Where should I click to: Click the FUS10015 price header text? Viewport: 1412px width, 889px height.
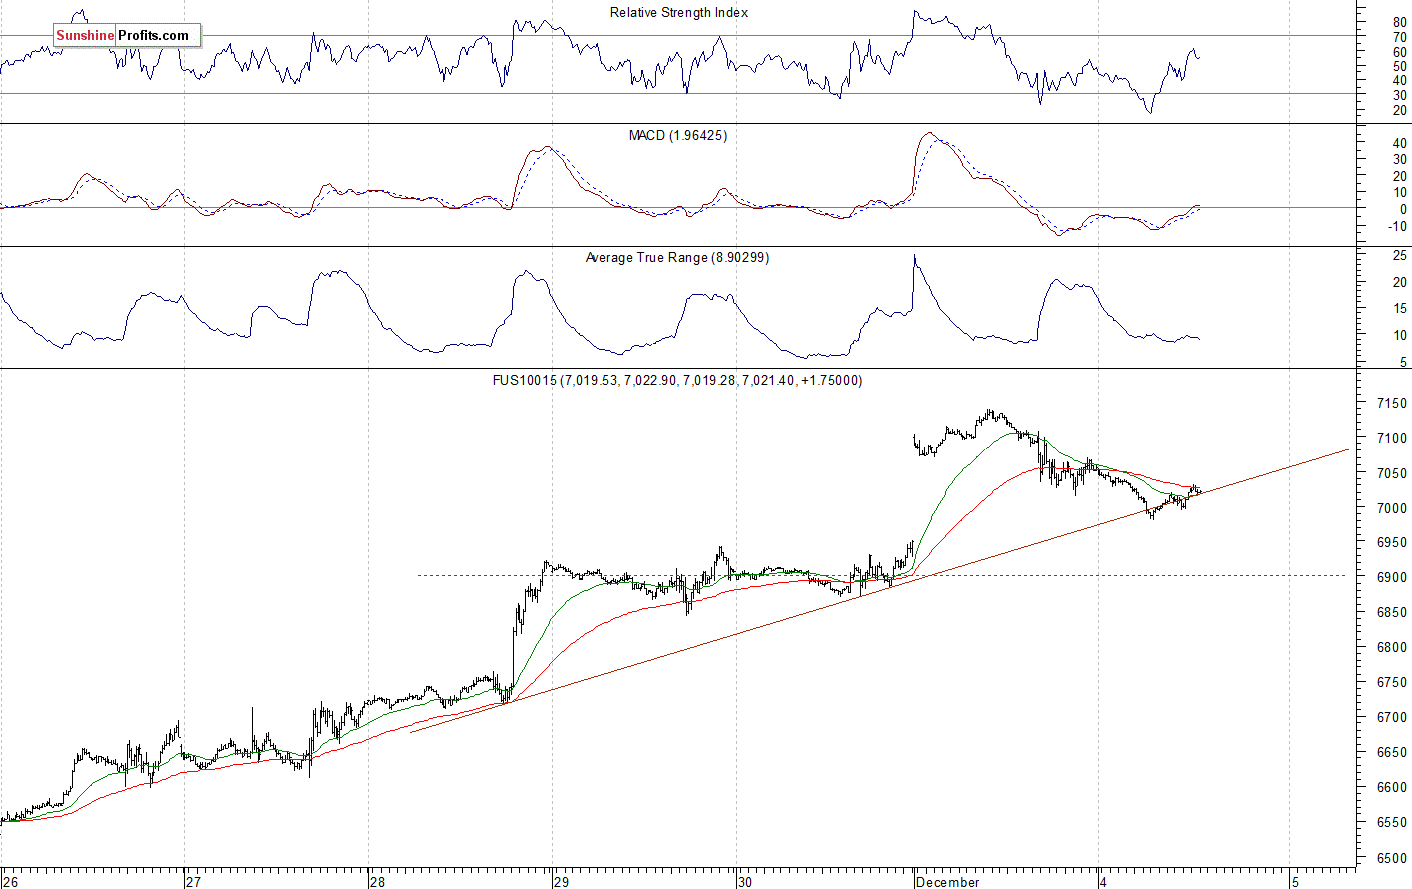pyautogui.click(x=677, y=380)
